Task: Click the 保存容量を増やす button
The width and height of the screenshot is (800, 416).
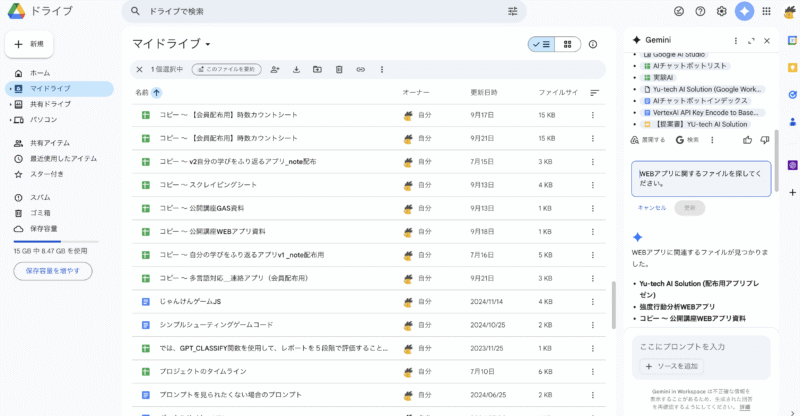Action: coord(52,271)
